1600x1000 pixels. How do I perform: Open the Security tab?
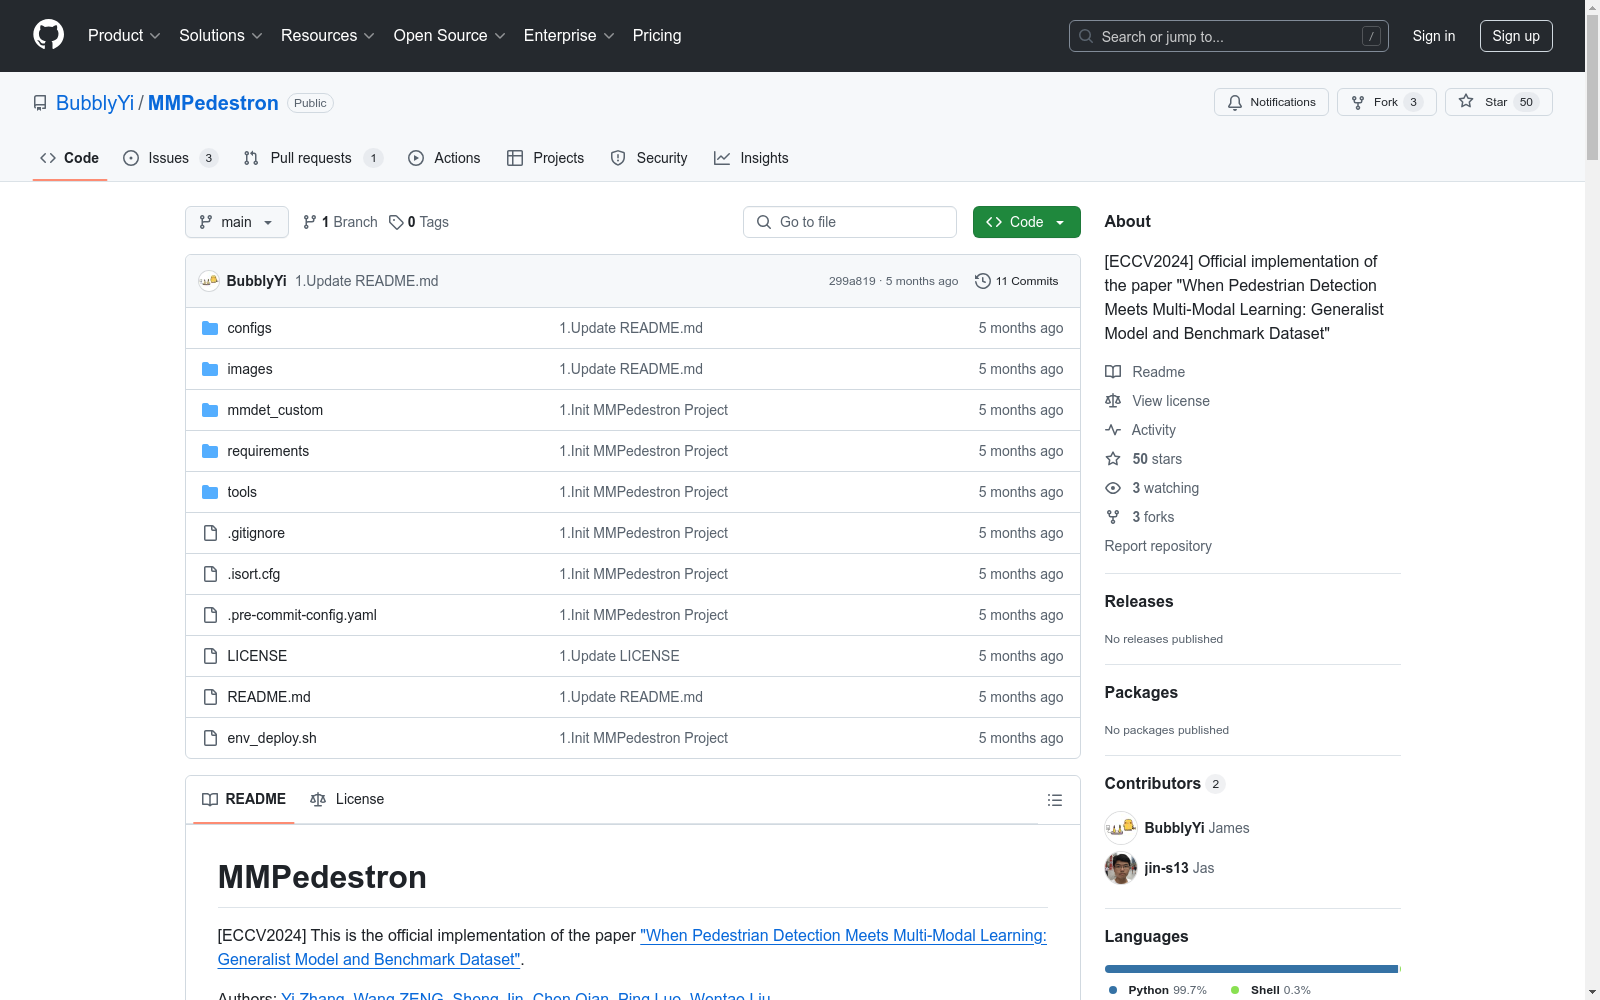pyautogui.click(x=649, y=158)
